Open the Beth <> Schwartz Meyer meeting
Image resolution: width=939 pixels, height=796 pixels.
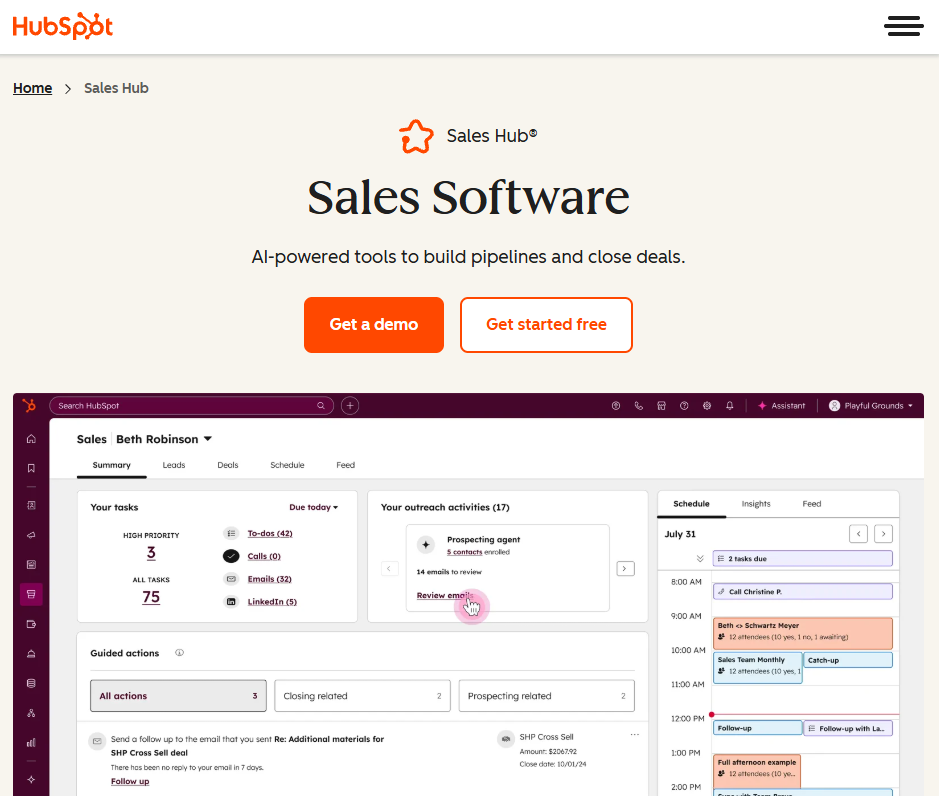coord(802,633)
